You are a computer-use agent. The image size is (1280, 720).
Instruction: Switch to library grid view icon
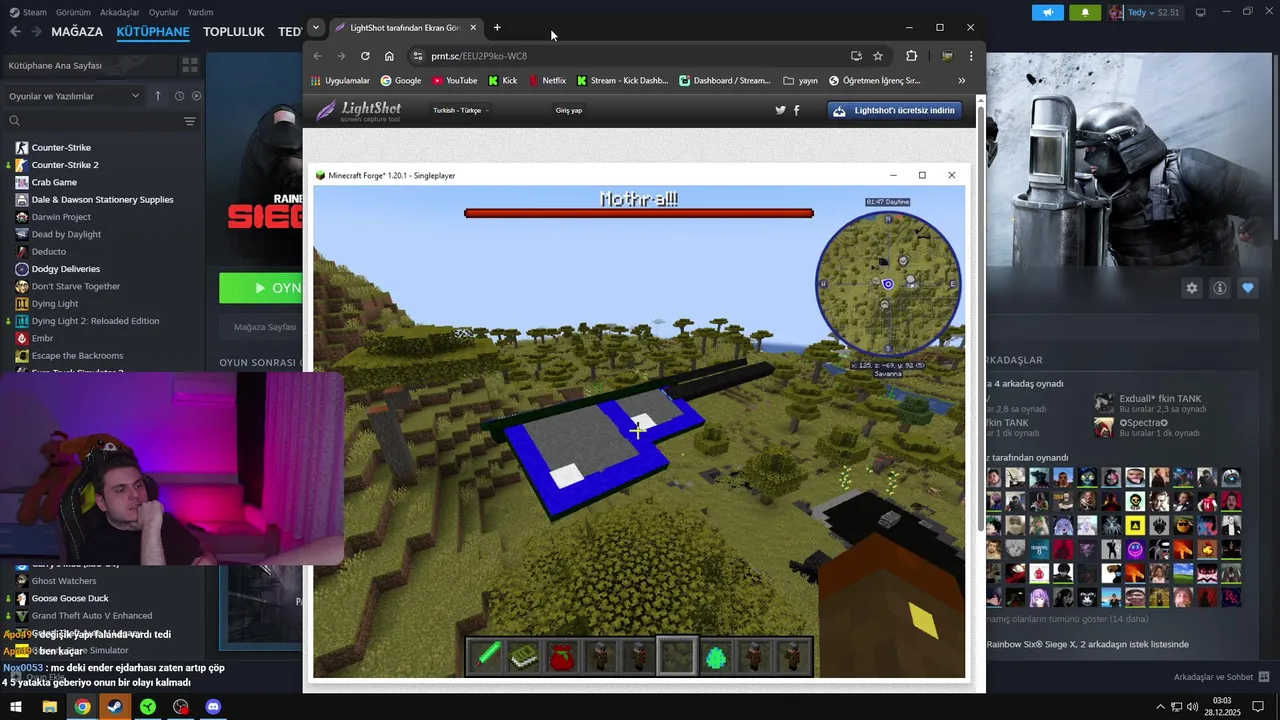point(189,65)
